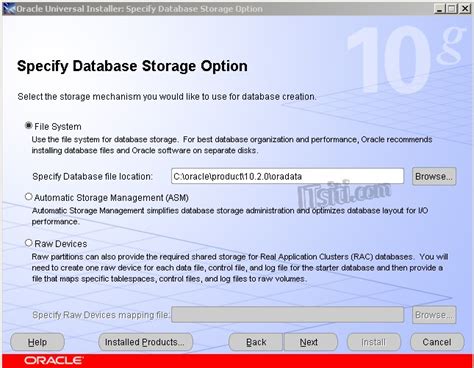Click 'Select the storage mechanism' instruction text
Image resolution: width=474 pixels, height=368 pixels.
pyautogui.click(x=167, y=97)
